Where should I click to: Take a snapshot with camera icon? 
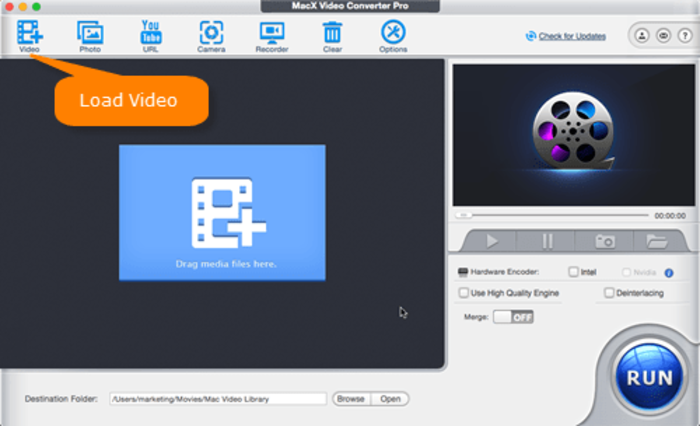[605, 241]
